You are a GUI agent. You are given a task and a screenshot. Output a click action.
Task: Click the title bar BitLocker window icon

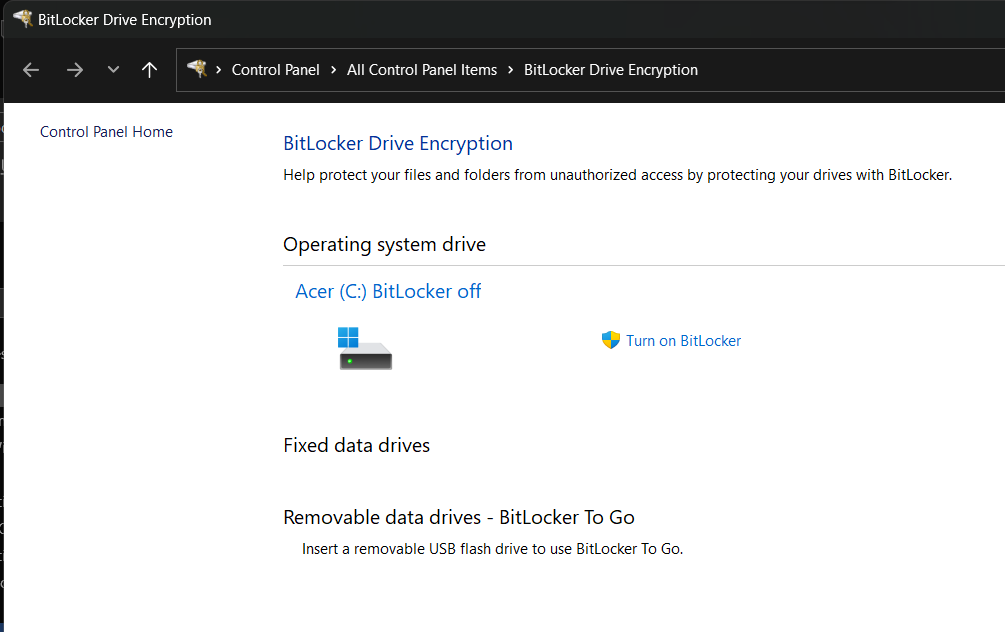point(22,19)
